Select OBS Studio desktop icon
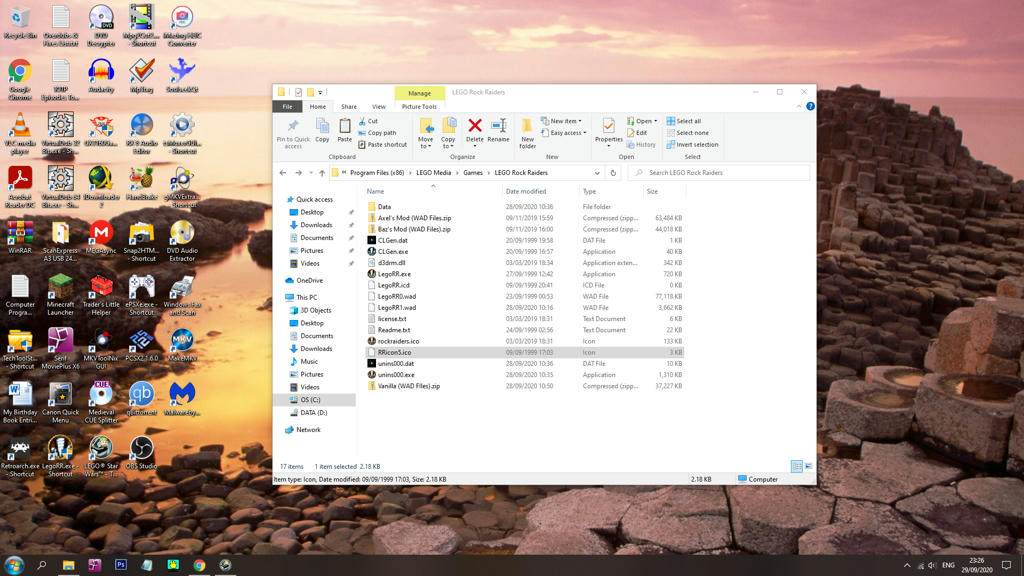The height and width of the screenshot is (576, 1024). [x=141, y=453]
